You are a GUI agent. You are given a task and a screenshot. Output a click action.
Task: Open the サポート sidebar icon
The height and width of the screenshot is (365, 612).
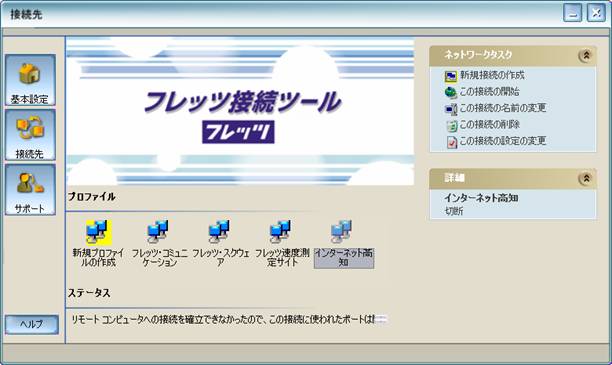tap(30, 190)
